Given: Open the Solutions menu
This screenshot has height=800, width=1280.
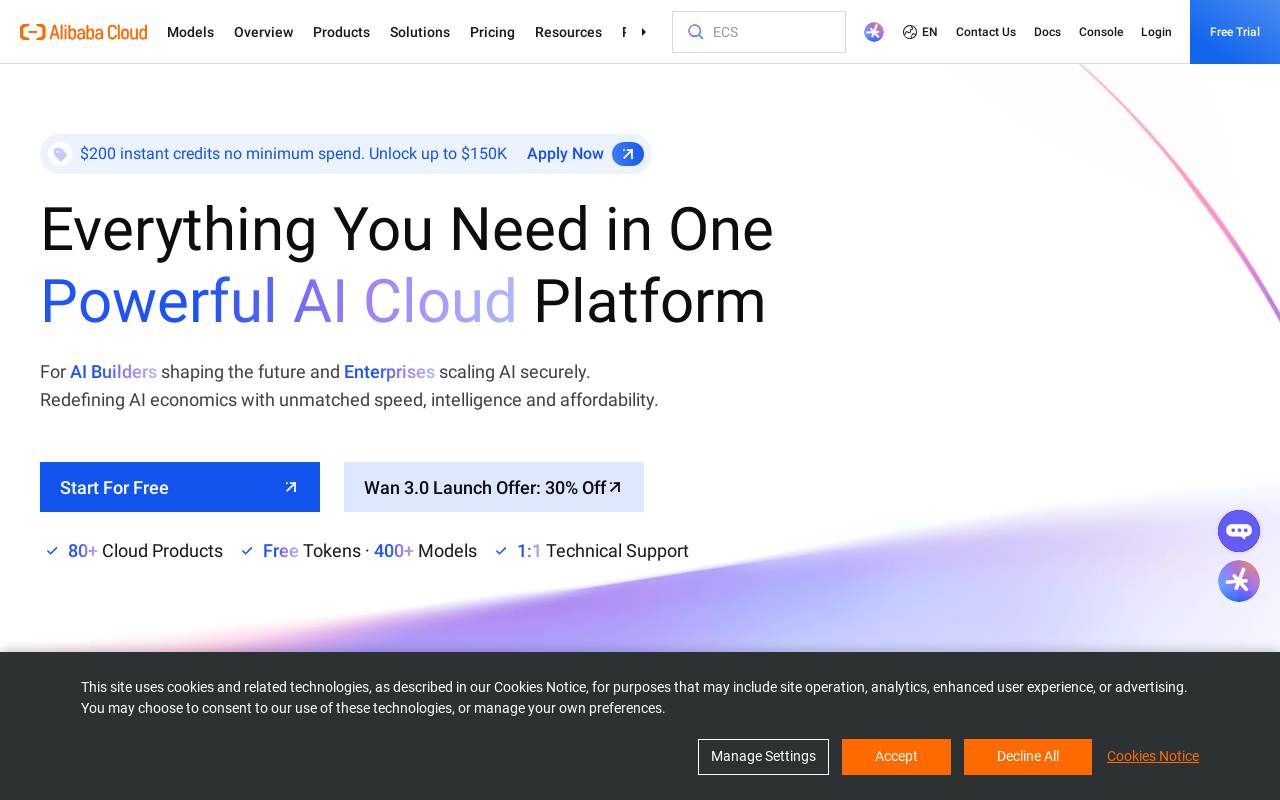Looking at the screenshot, I should click(x=420, y=32).
